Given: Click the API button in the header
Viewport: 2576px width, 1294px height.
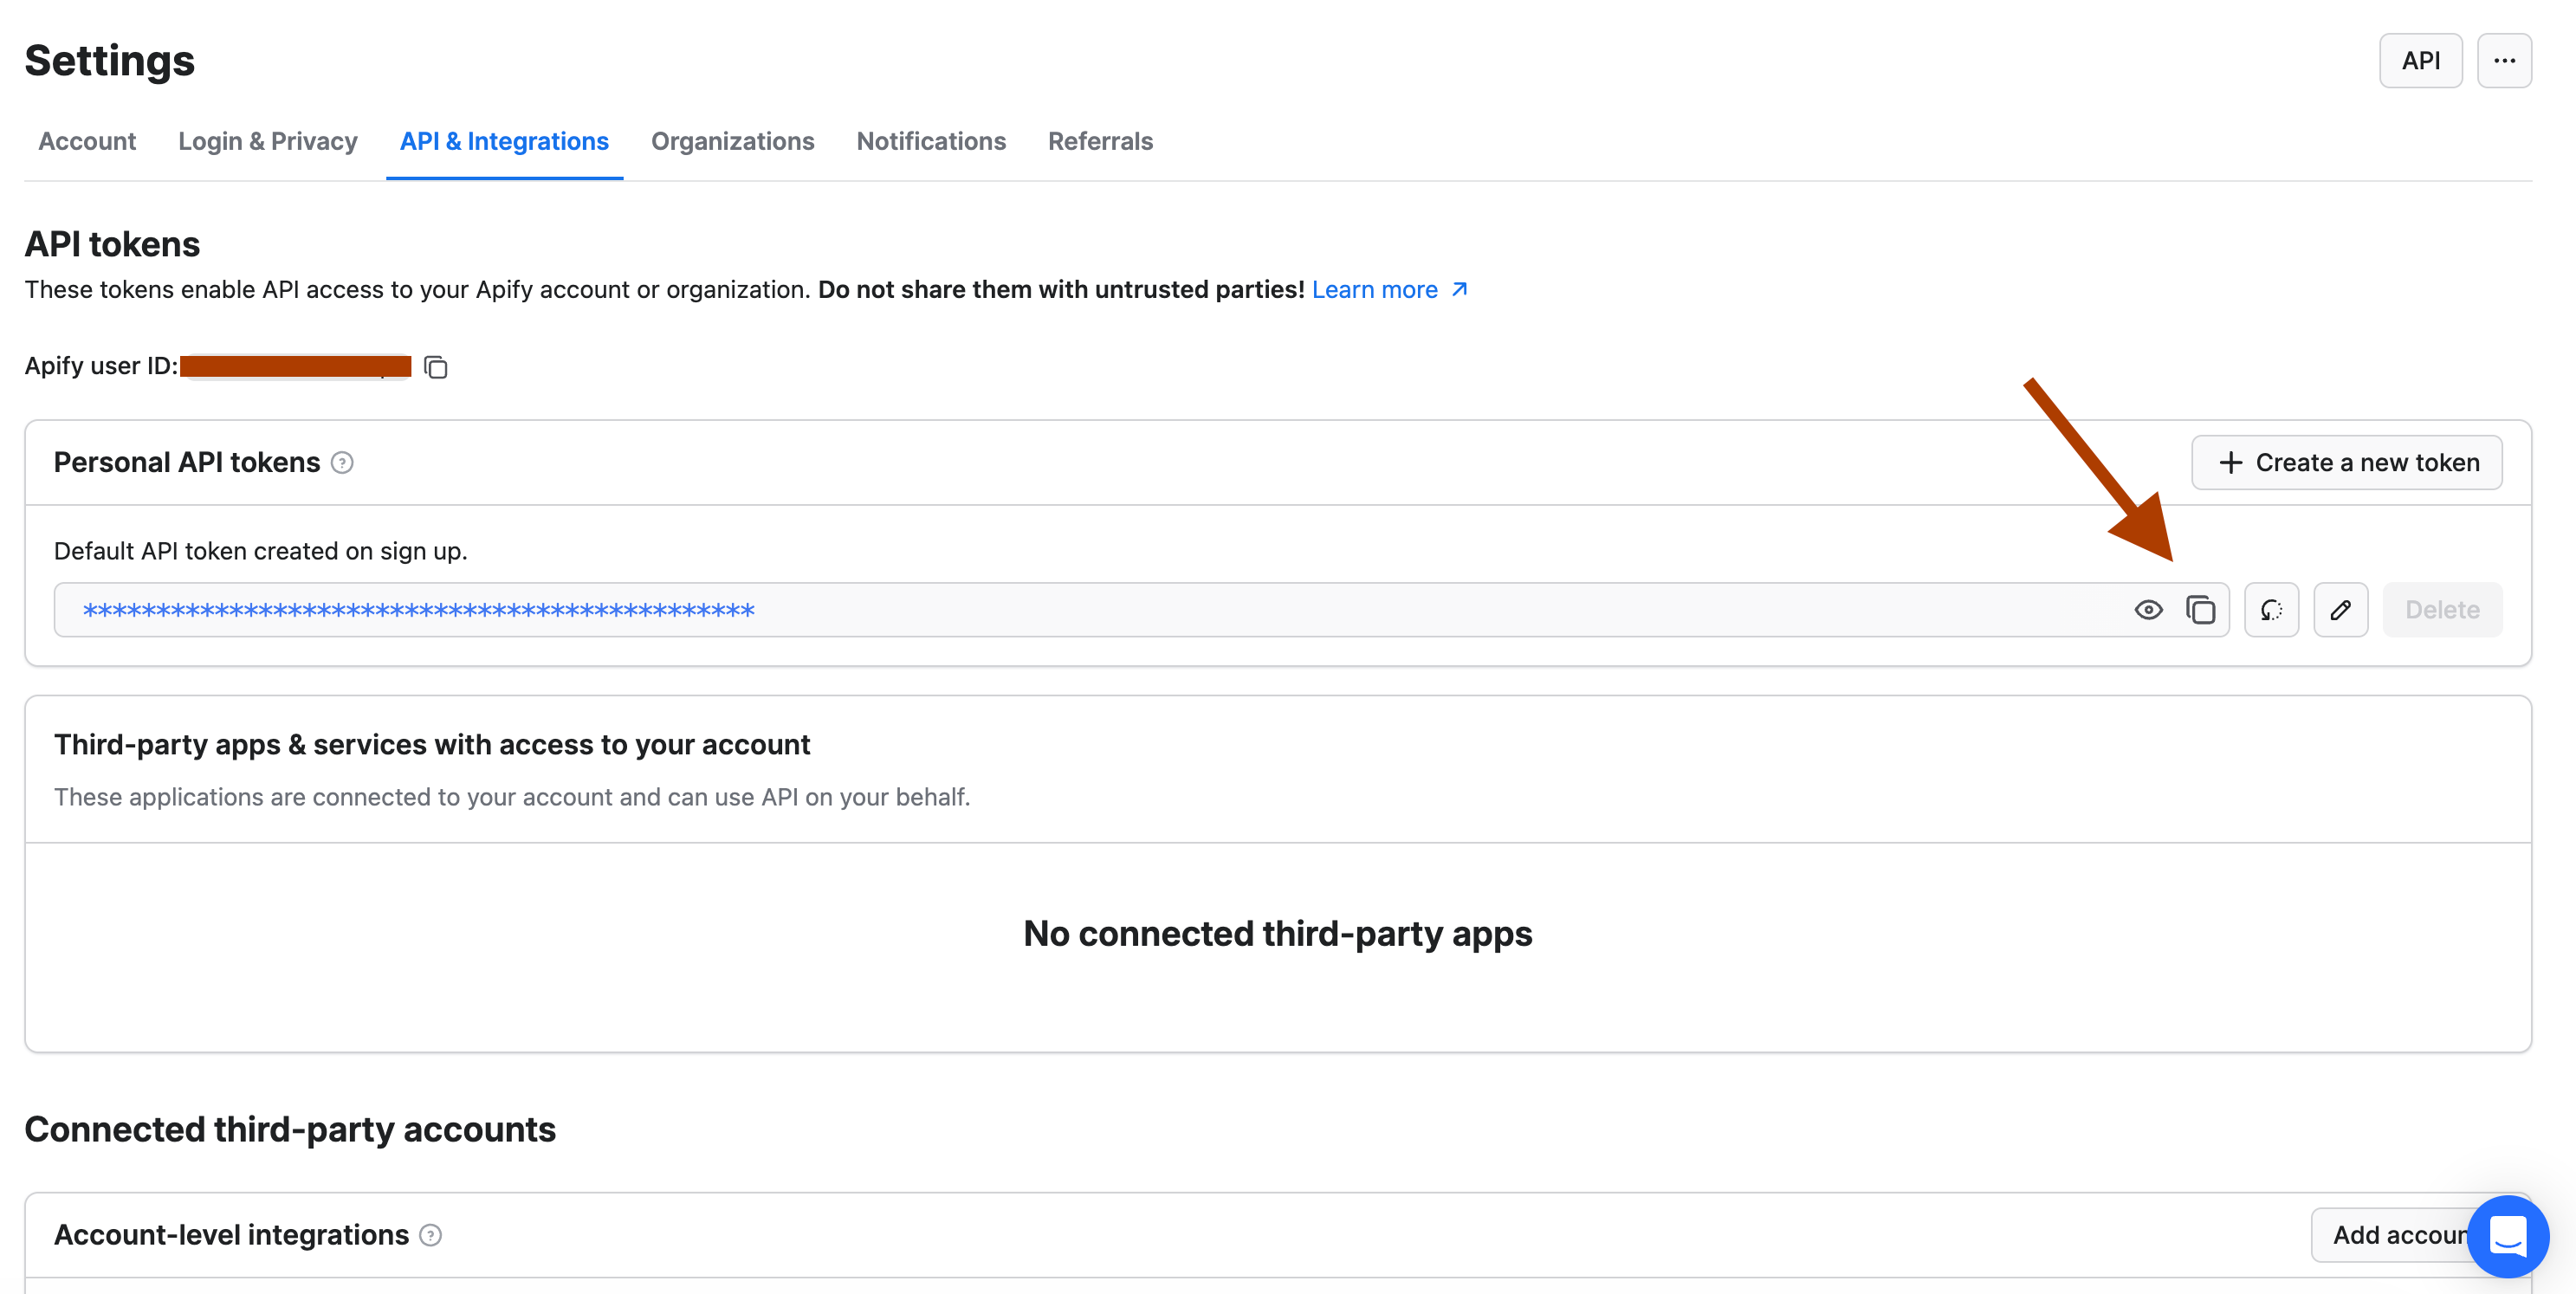Looking at the screenshot, I should click(x=2420, y=61).
